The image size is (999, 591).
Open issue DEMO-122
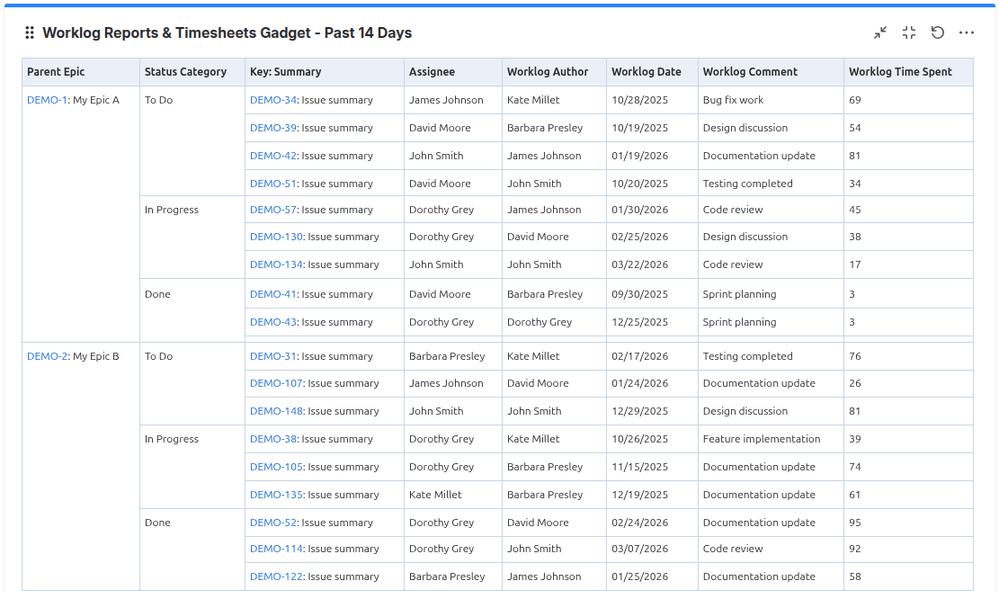[x=277, y=576]
